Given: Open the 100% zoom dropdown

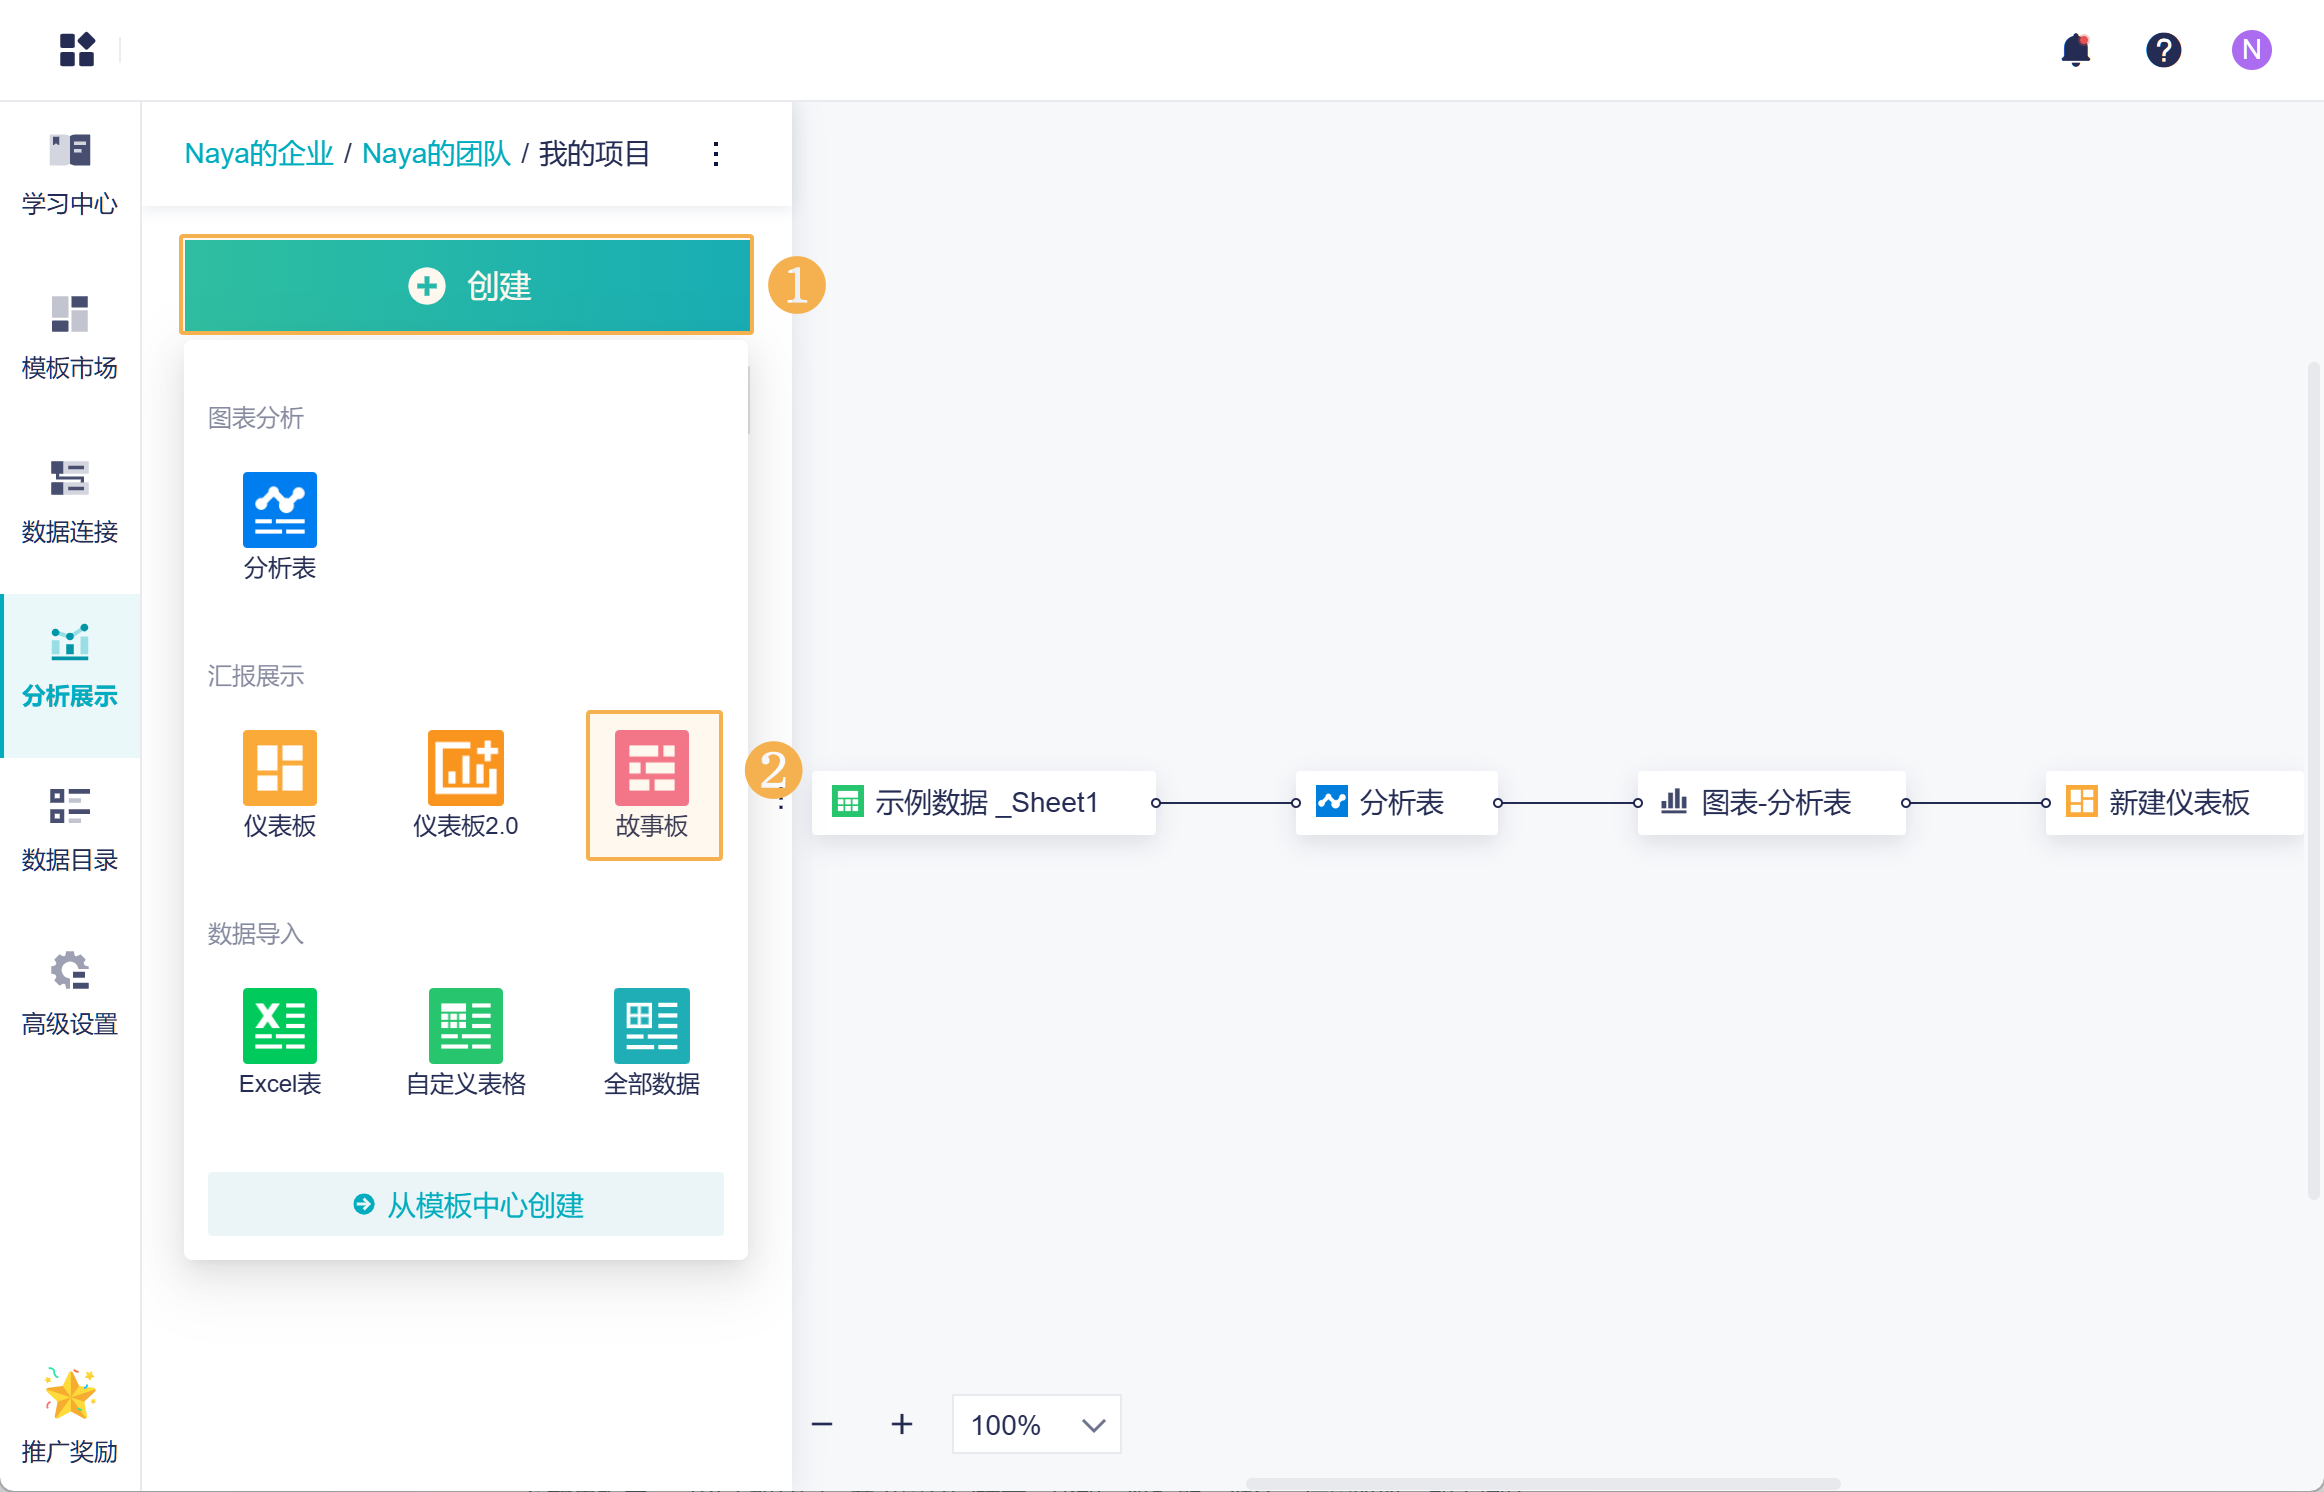Looking at the screenshot, I should click(1036, 1424).
